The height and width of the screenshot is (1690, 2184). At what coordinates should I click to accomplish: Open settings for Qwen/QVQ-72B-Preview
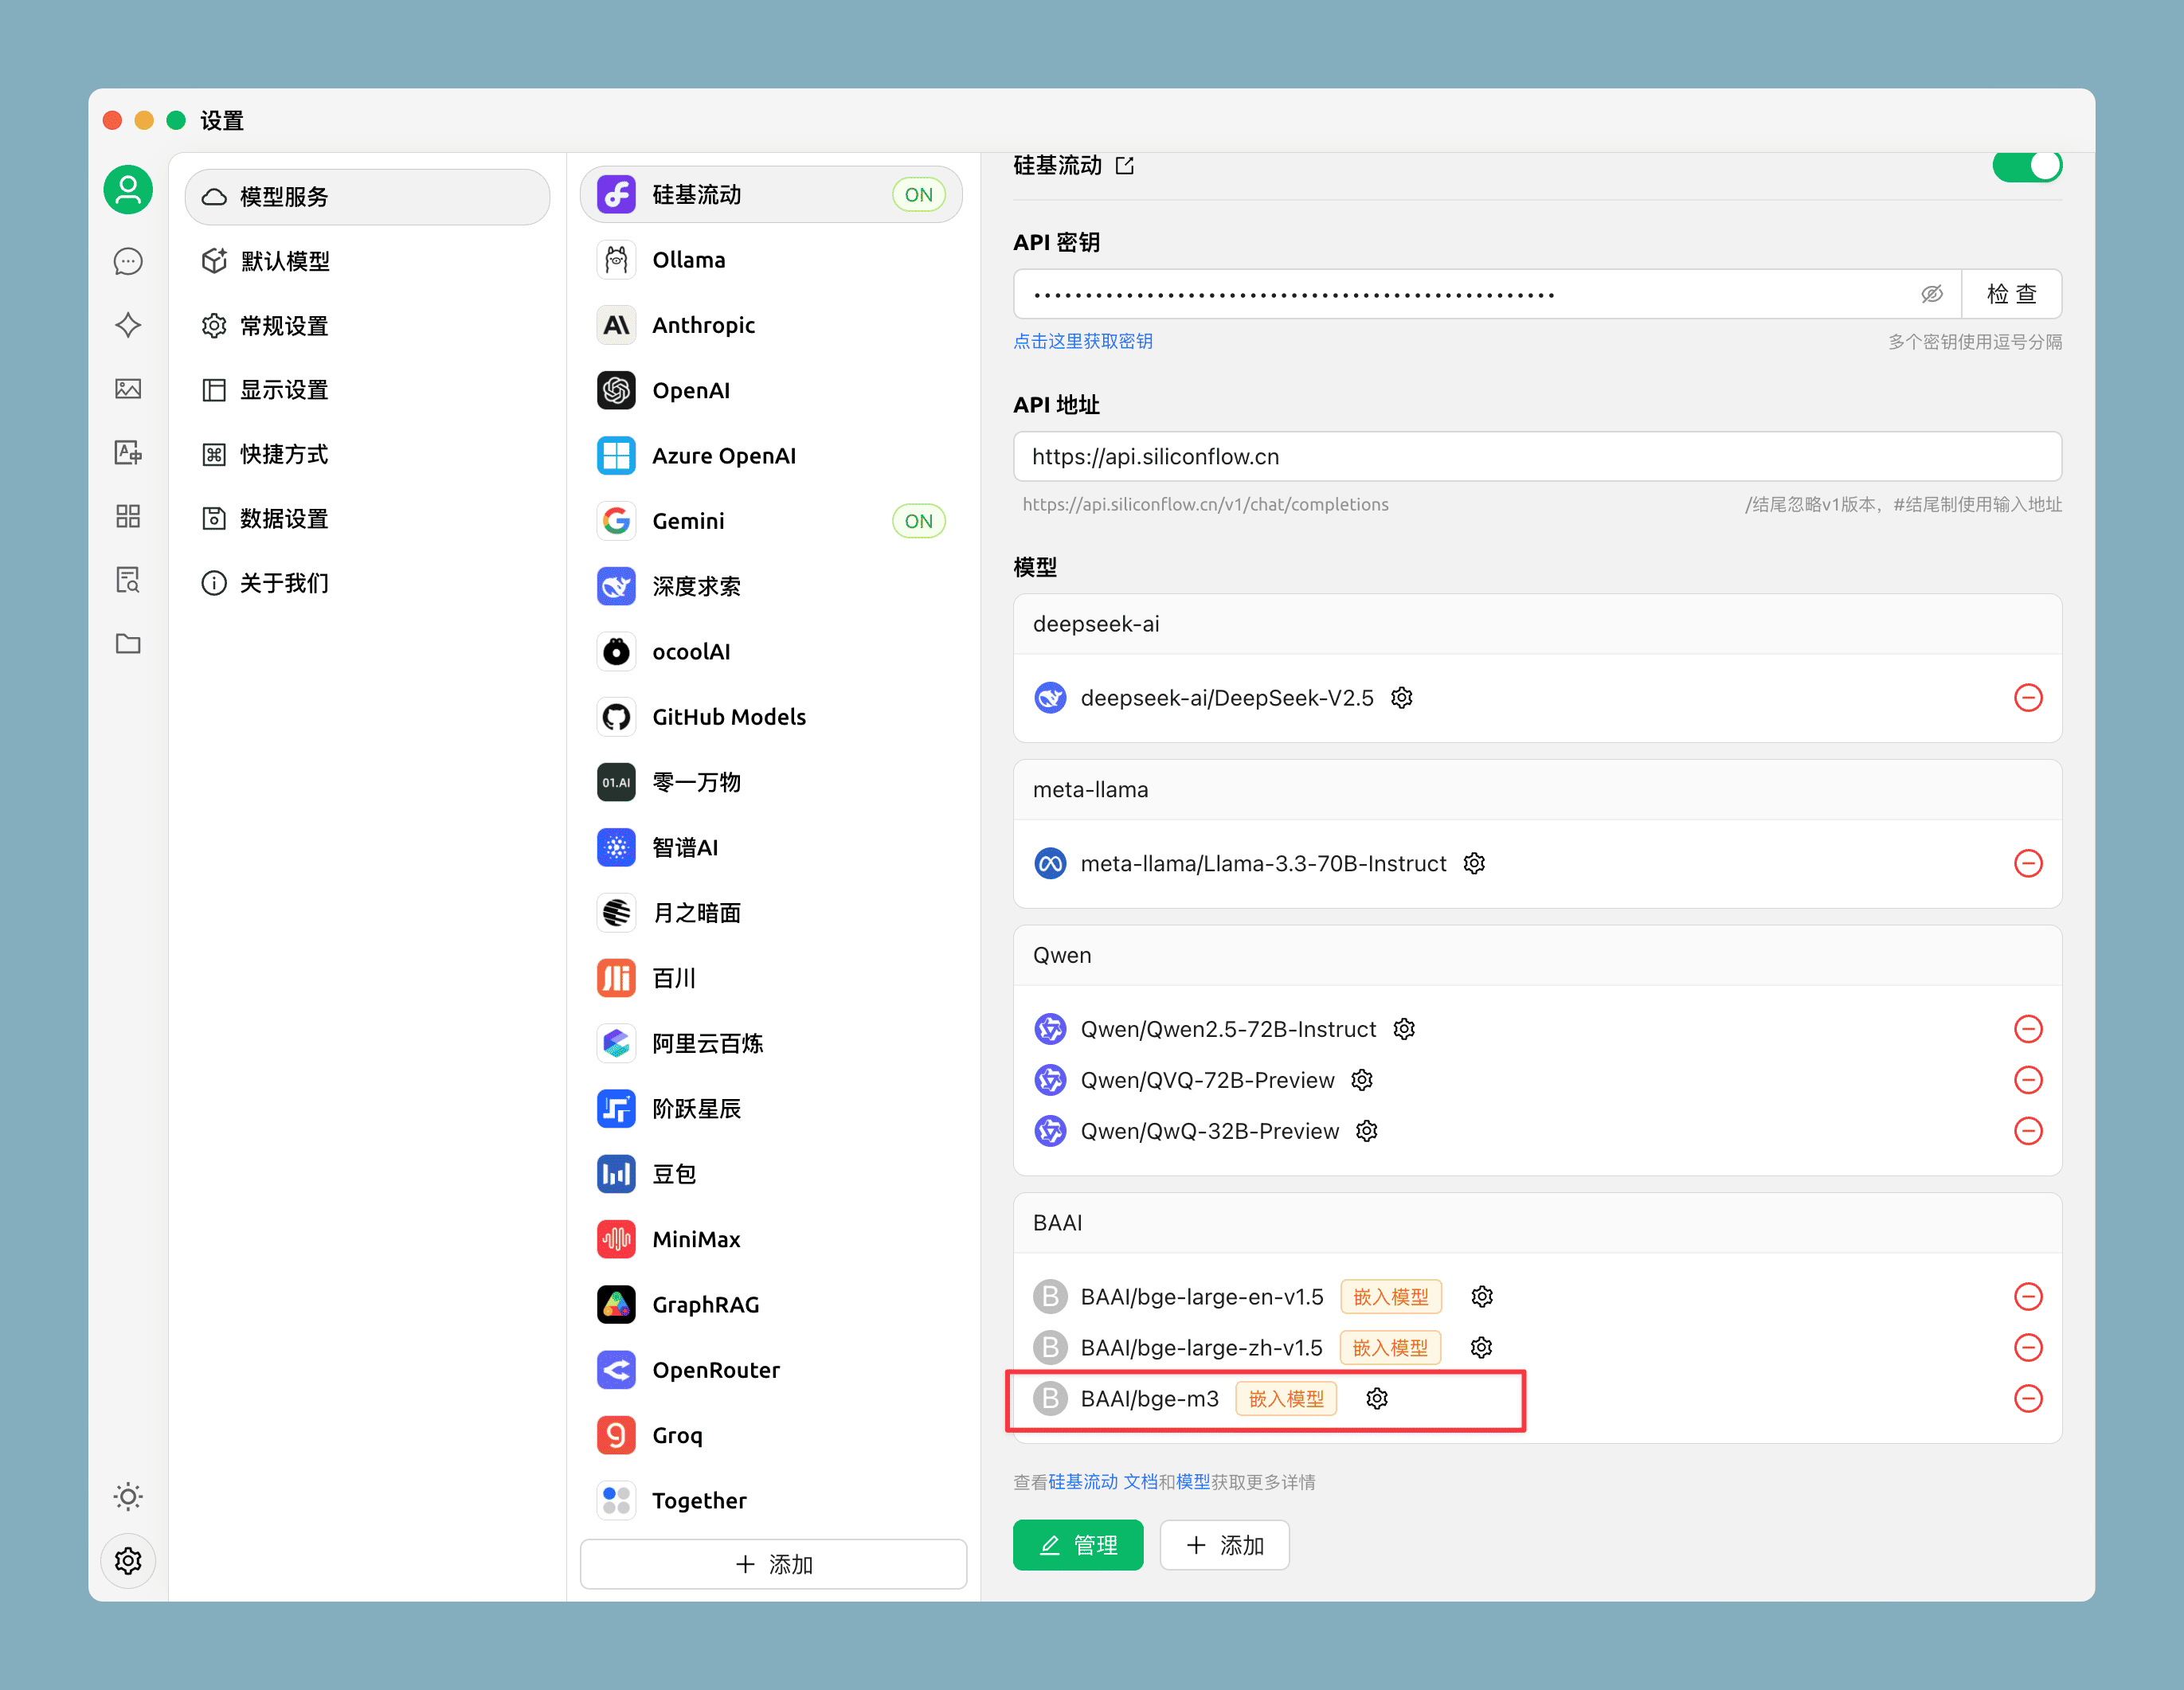point(1362,1080)
